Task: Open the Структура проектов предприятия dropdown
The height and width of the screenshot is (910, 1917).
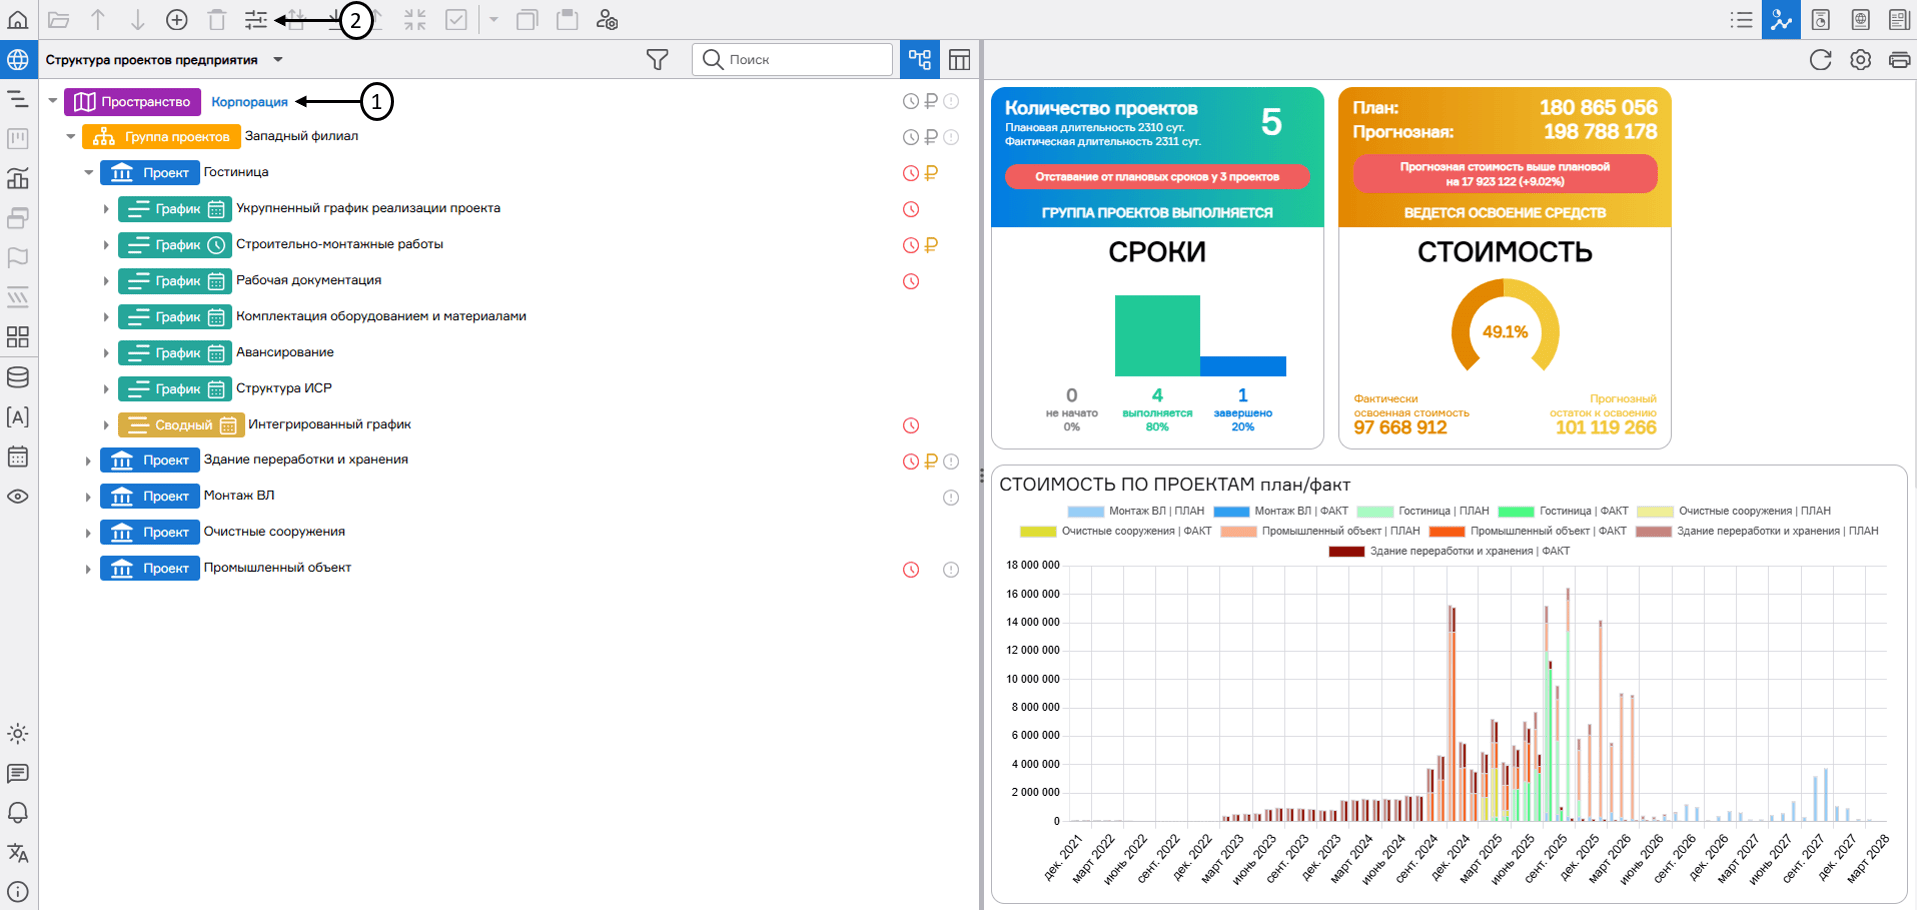Action: coord(278,60)
